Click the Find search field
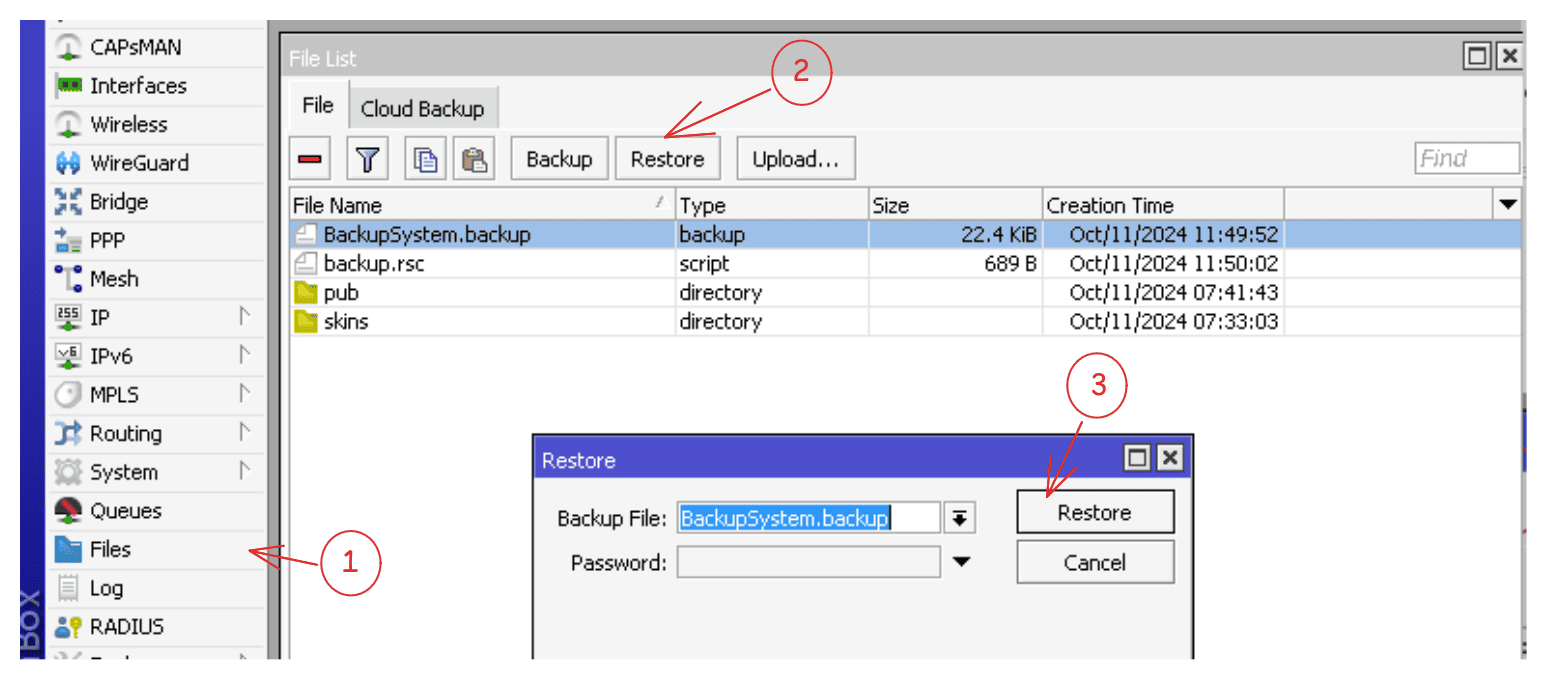 tap(1467, 158)
